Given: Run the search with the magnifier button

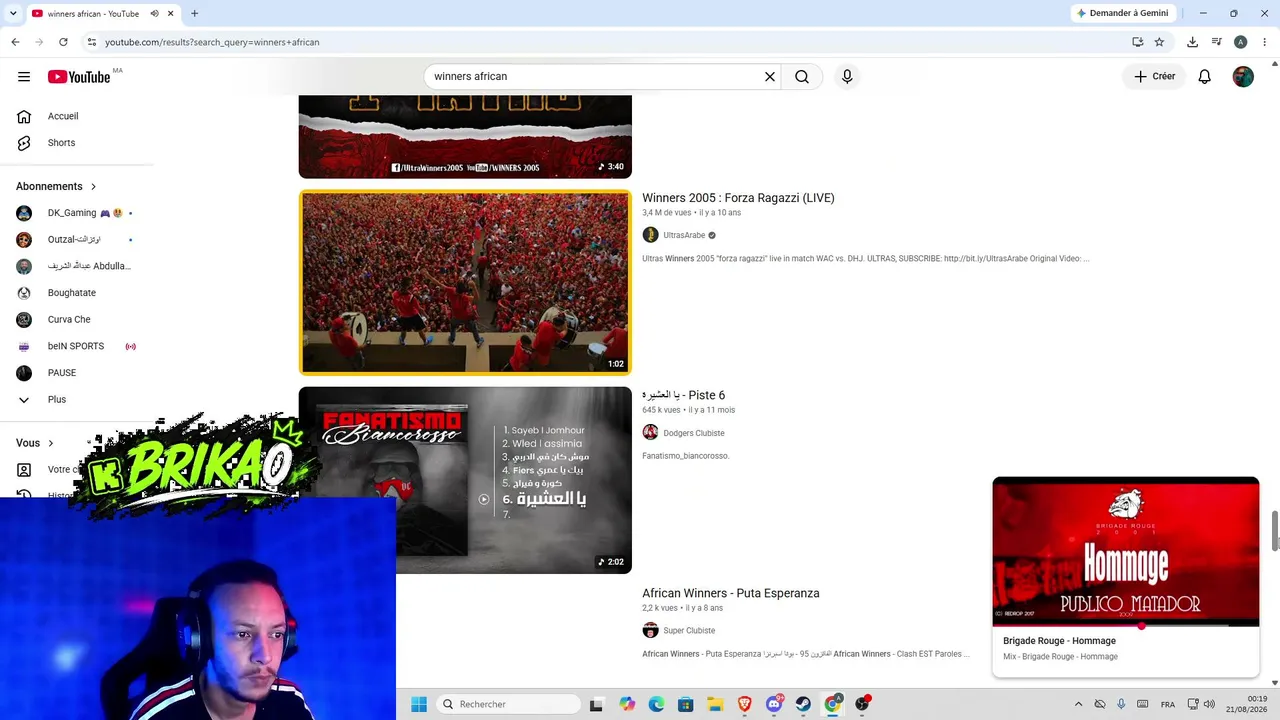Looking at the screenshot, I should pyautogui.click(x=802, y=77).
